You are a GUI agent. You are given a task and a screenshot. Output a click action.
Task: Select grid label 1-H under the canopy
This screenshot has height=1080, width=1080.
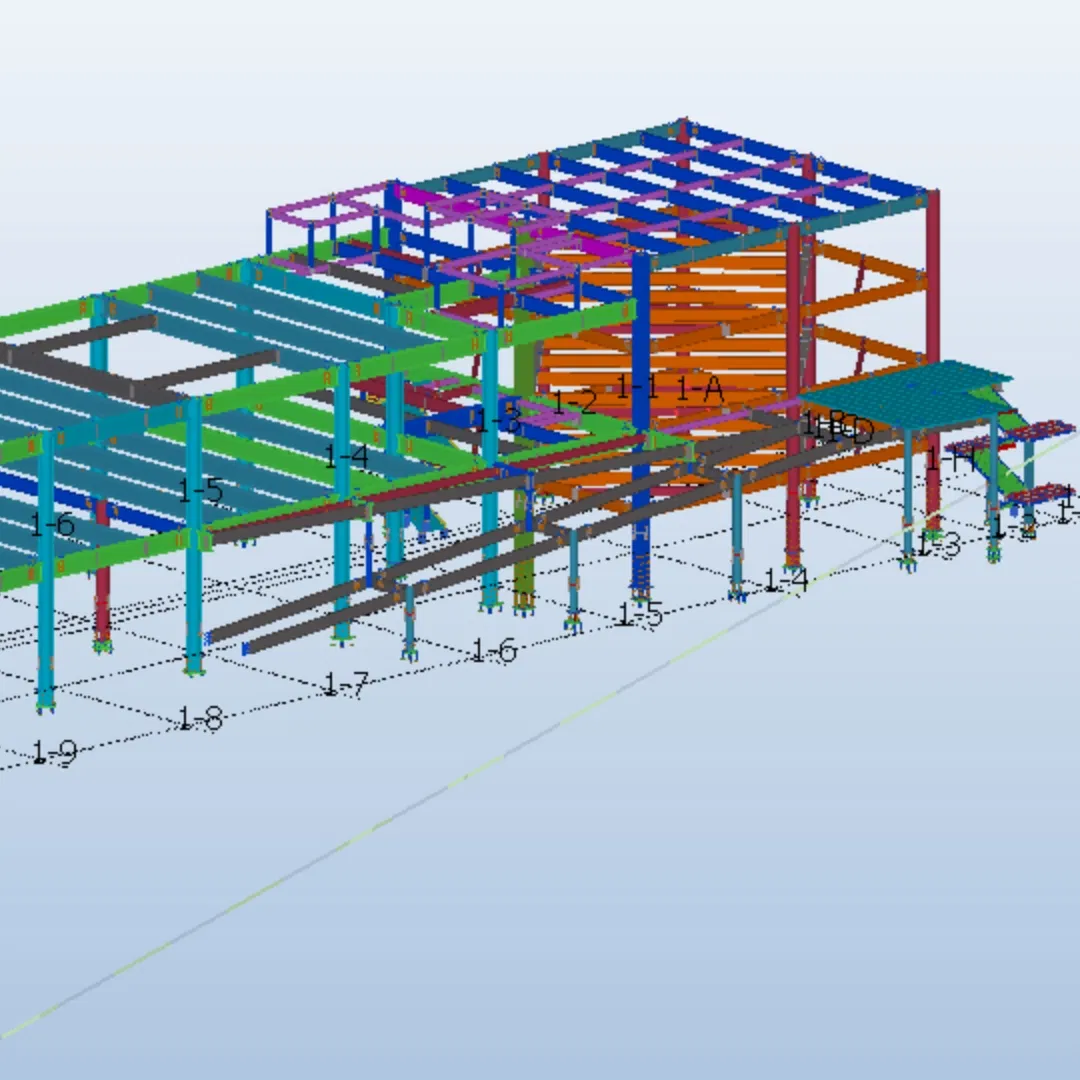[x=945, y=460]
